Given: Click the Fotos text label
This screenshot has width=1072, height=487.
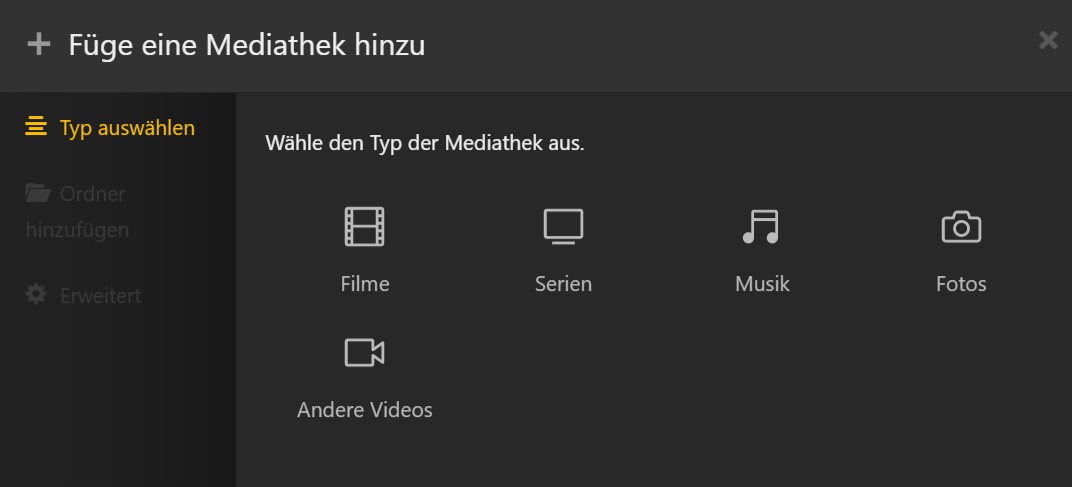Looking at the screenshot, I should tap(961, 284).
